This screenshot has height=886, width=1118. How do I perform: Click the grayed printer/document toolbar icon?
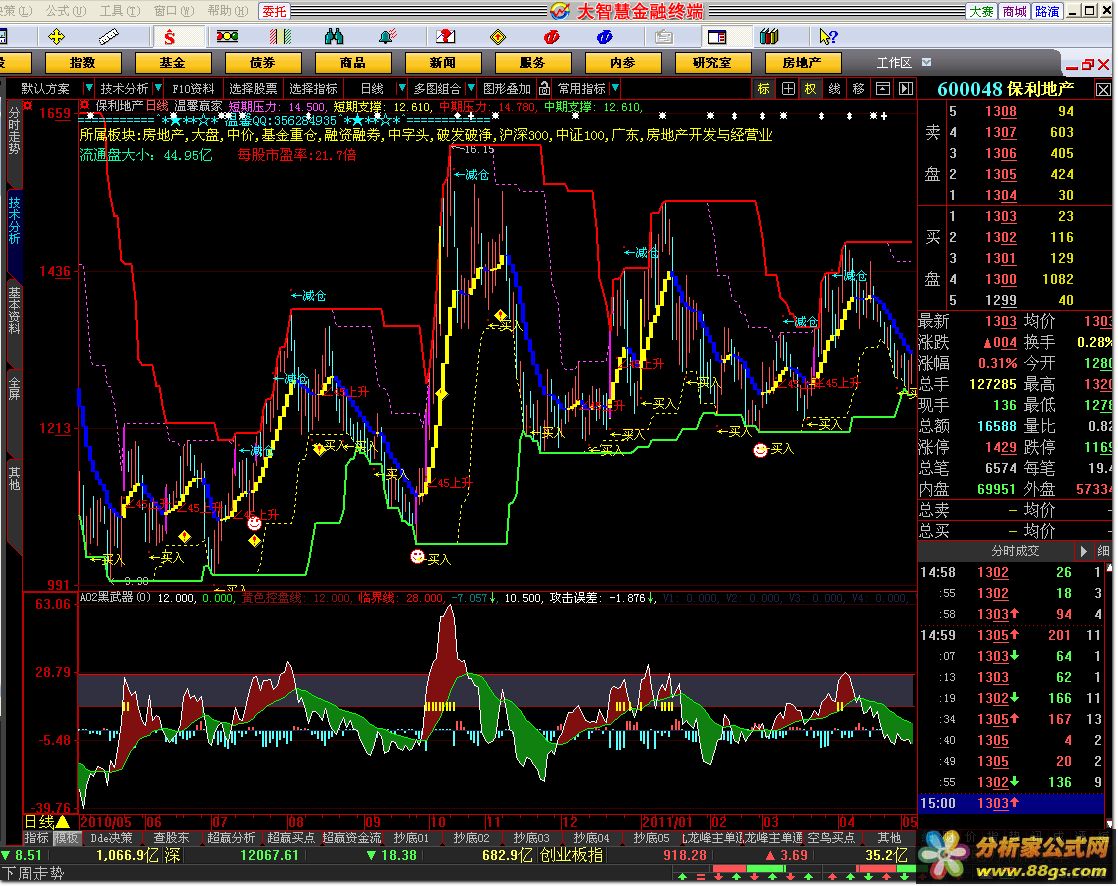coord(664,36)
